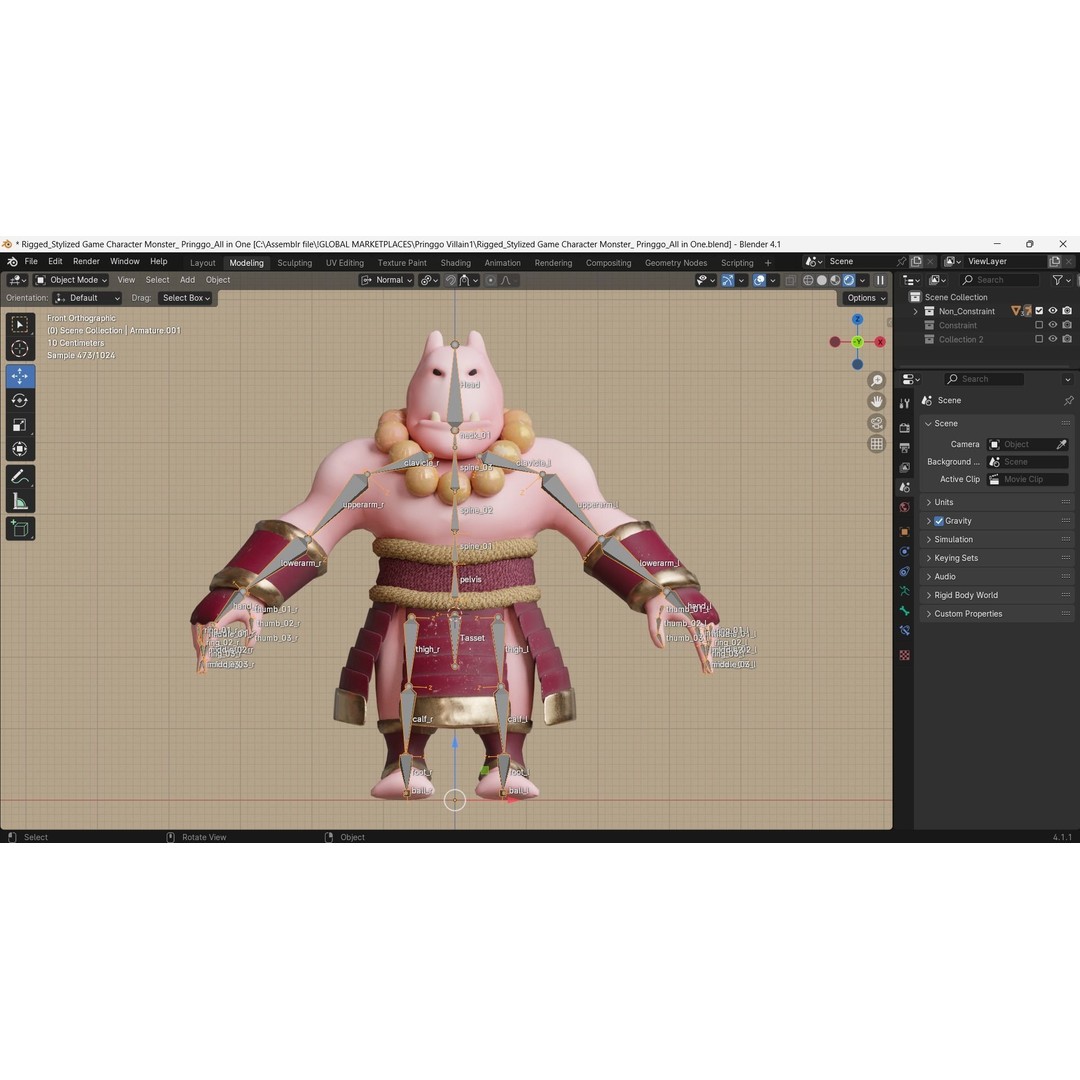
Task: Open the Object Mode dropdown
Action: pos(71,280)
